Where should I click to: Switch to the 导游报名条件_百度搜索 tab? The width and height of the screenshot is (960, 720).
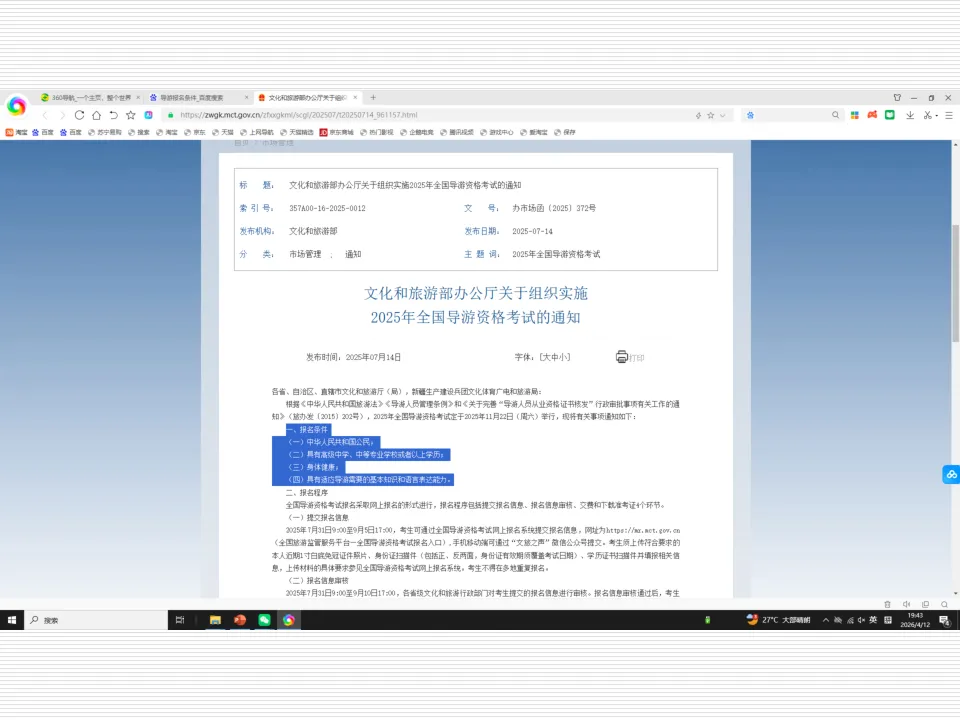(190, 98)
